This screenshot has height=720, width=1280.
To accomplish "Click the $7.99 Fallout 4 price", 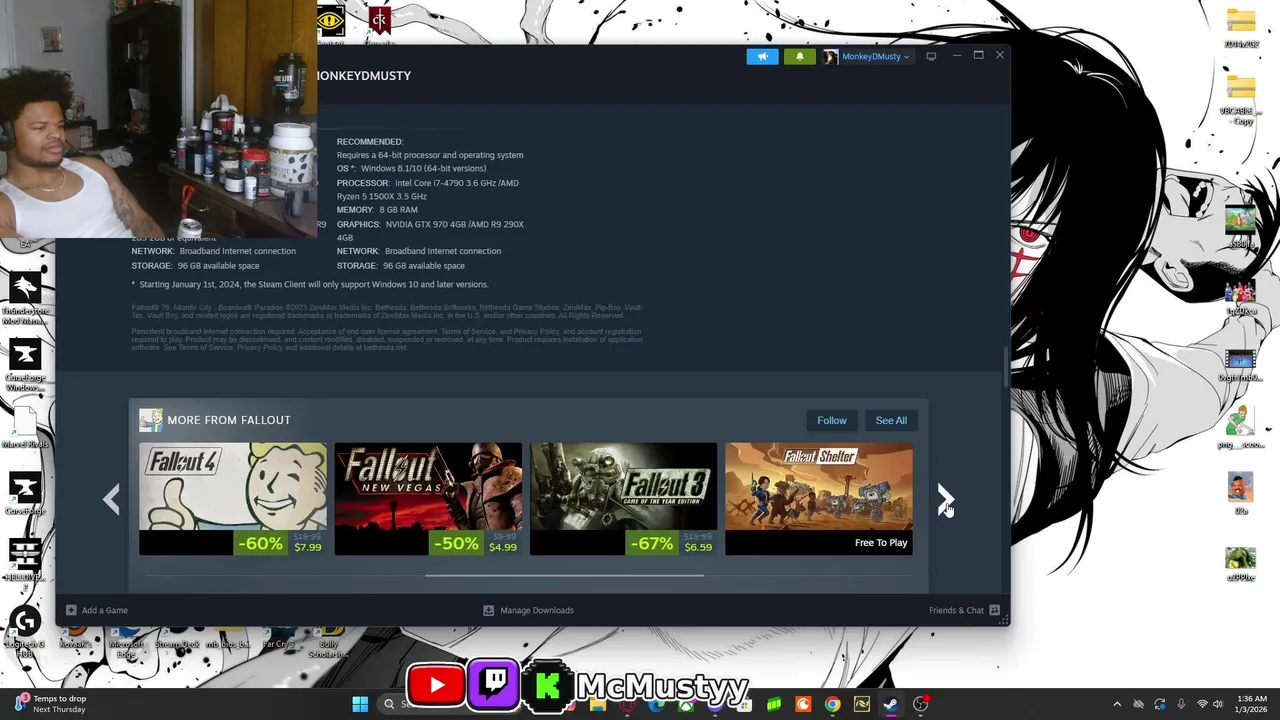I will (307, 547).
